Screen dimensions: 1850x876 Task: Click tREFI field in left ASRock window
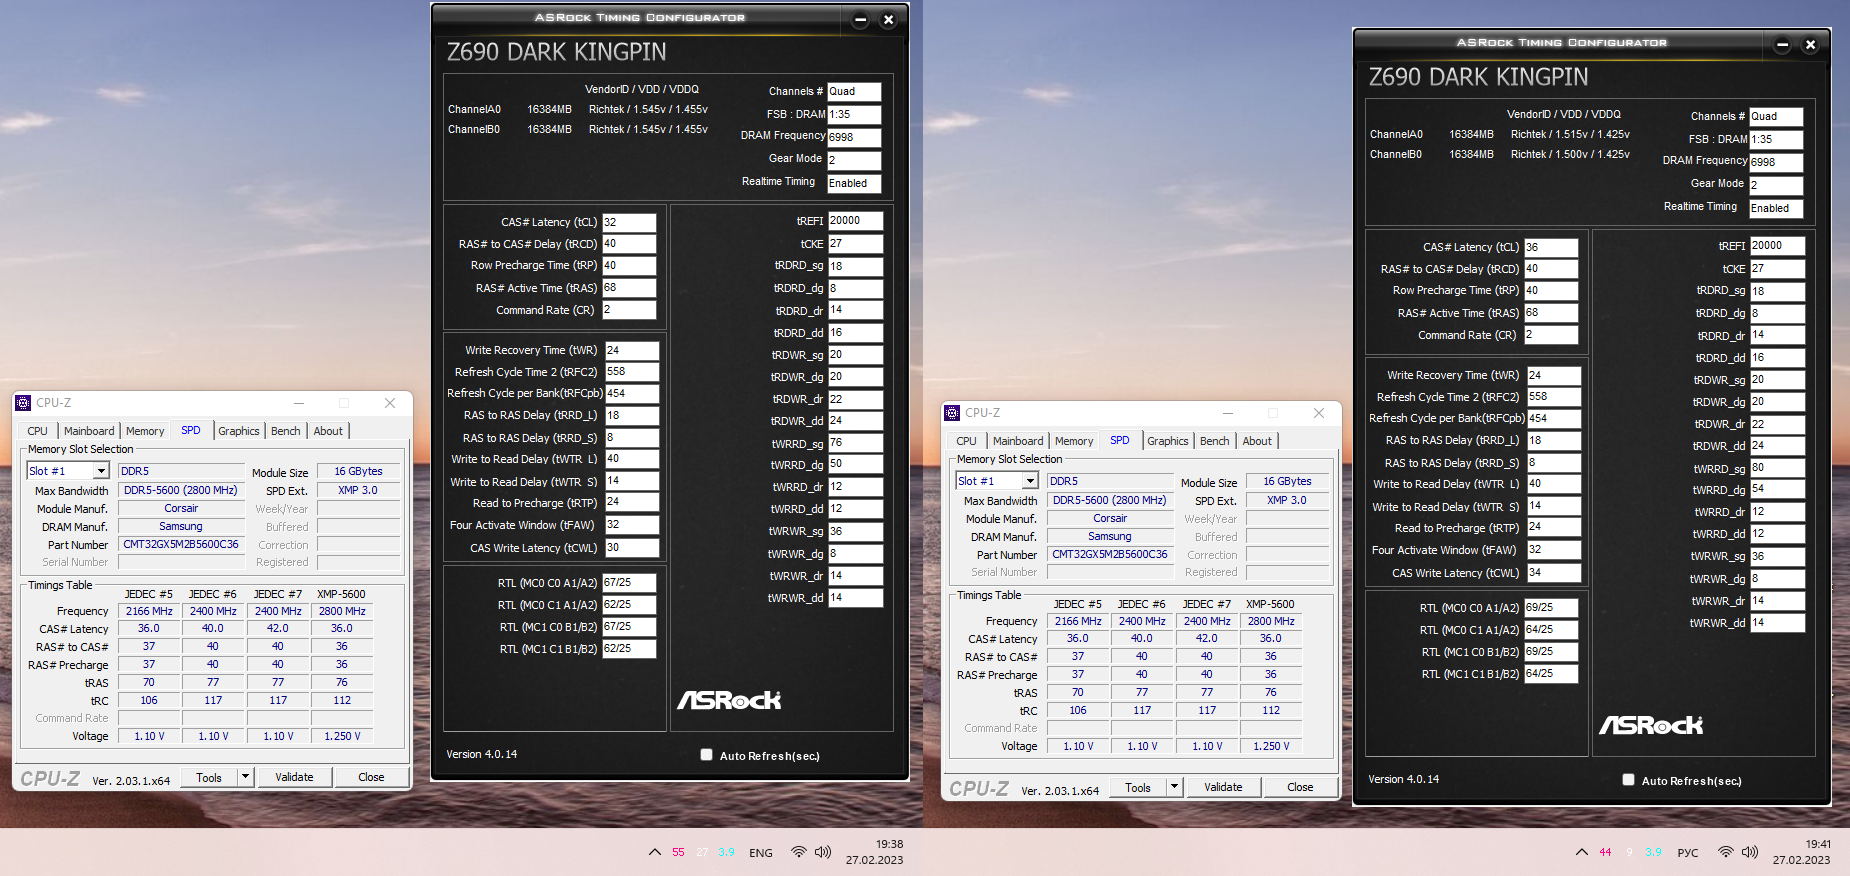[x=856, y=221]
